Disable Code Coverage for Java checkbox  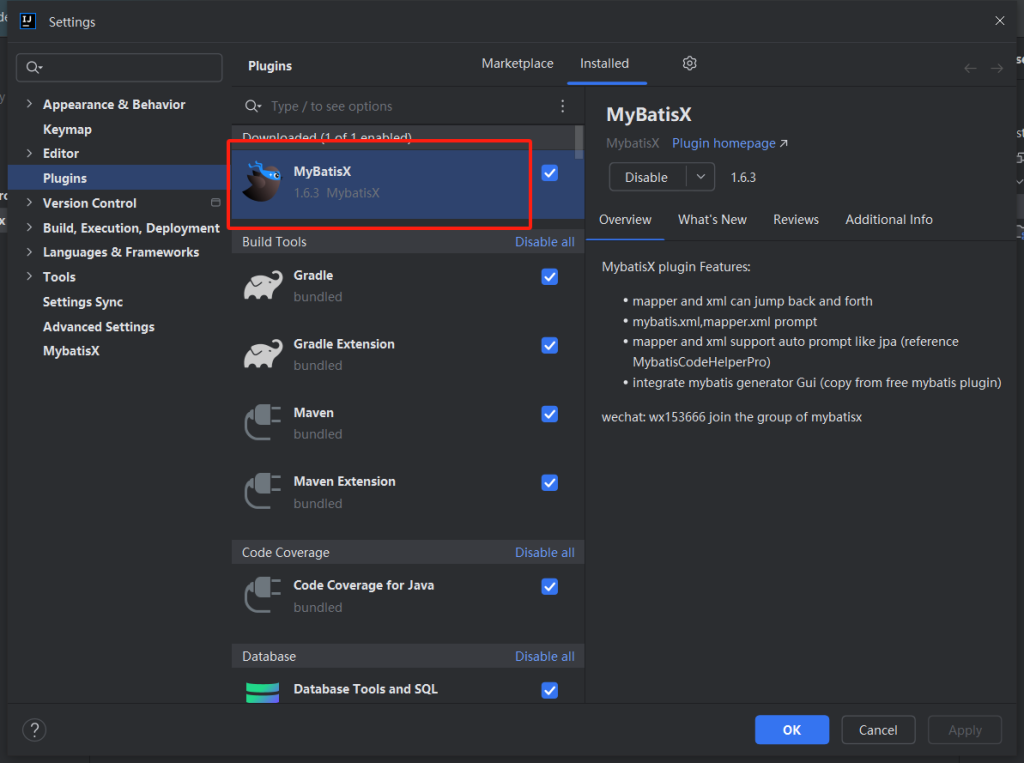pyautogui.click(x=549, y=586)
